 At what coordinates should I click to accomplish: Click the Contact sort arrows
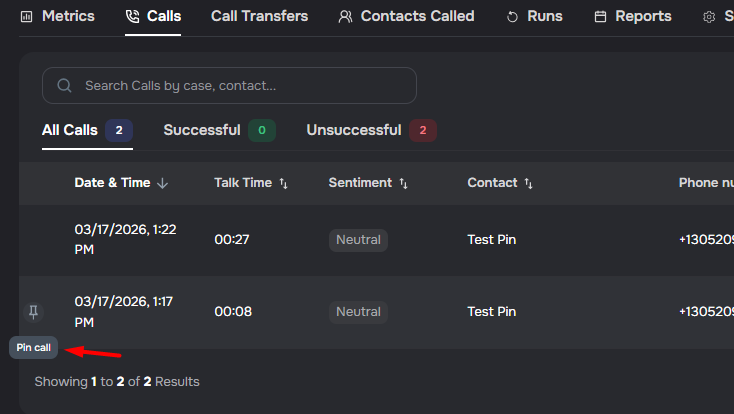pos(528,183)
